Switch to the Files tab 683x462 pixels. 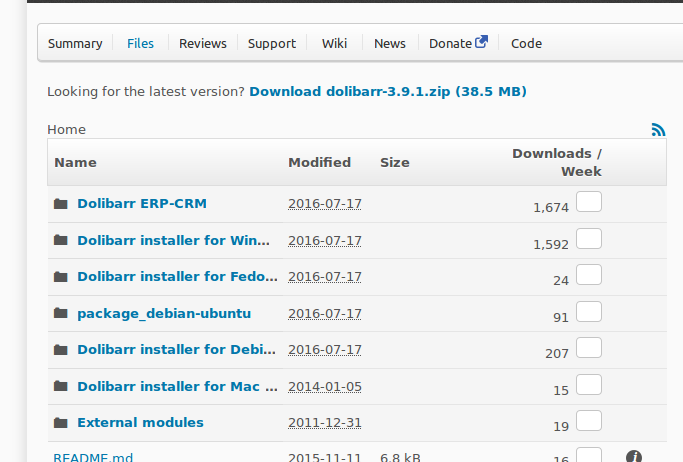pos(140,44)
